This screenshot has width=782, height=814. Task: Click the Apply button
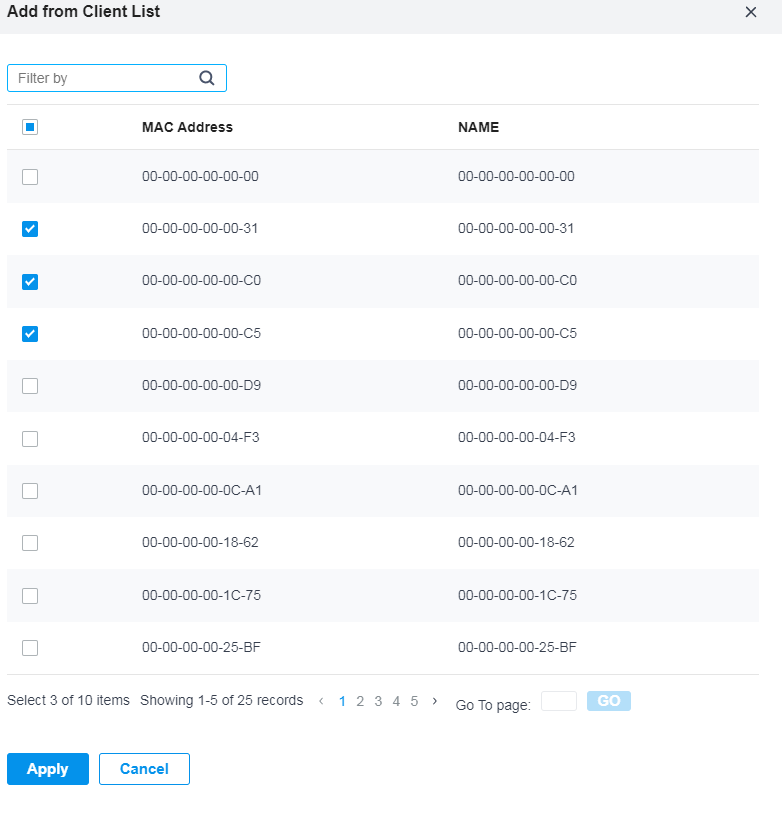click(48, 769)
